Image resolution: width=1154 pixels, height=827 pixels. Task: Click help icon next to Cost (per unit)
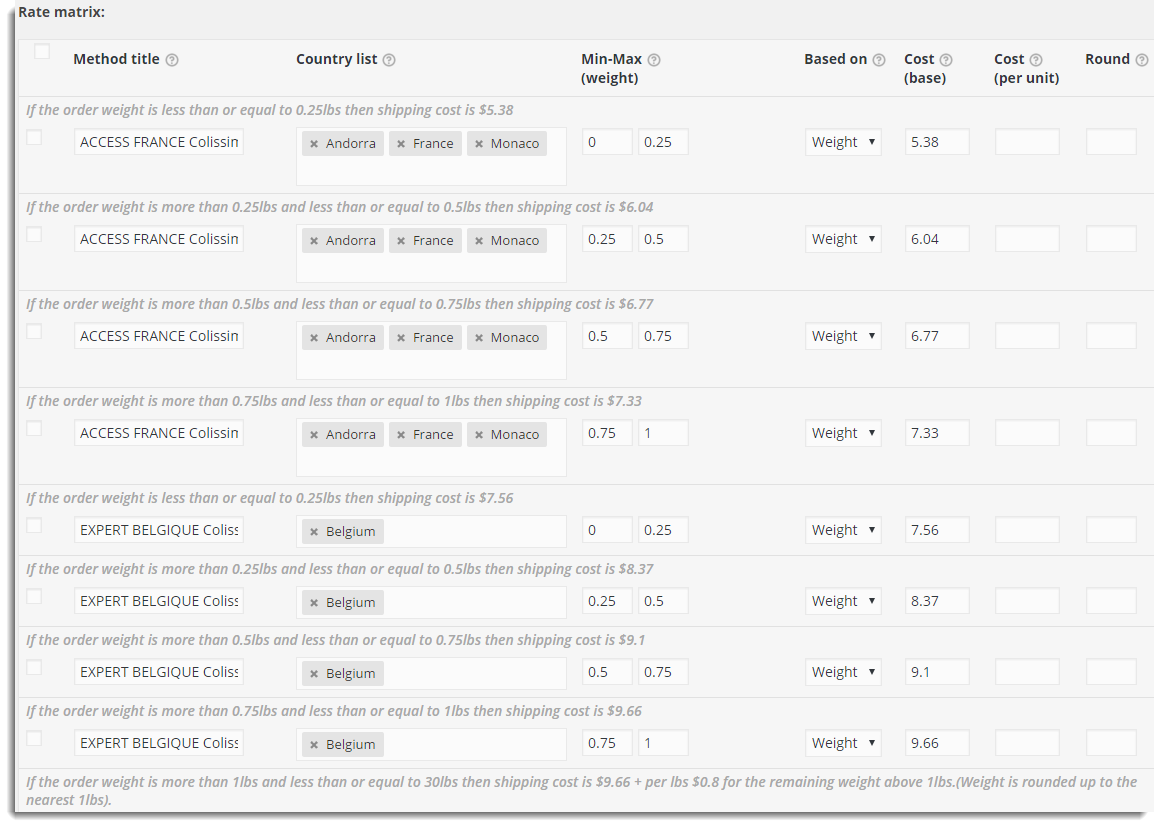click(x=1036, y=60)
